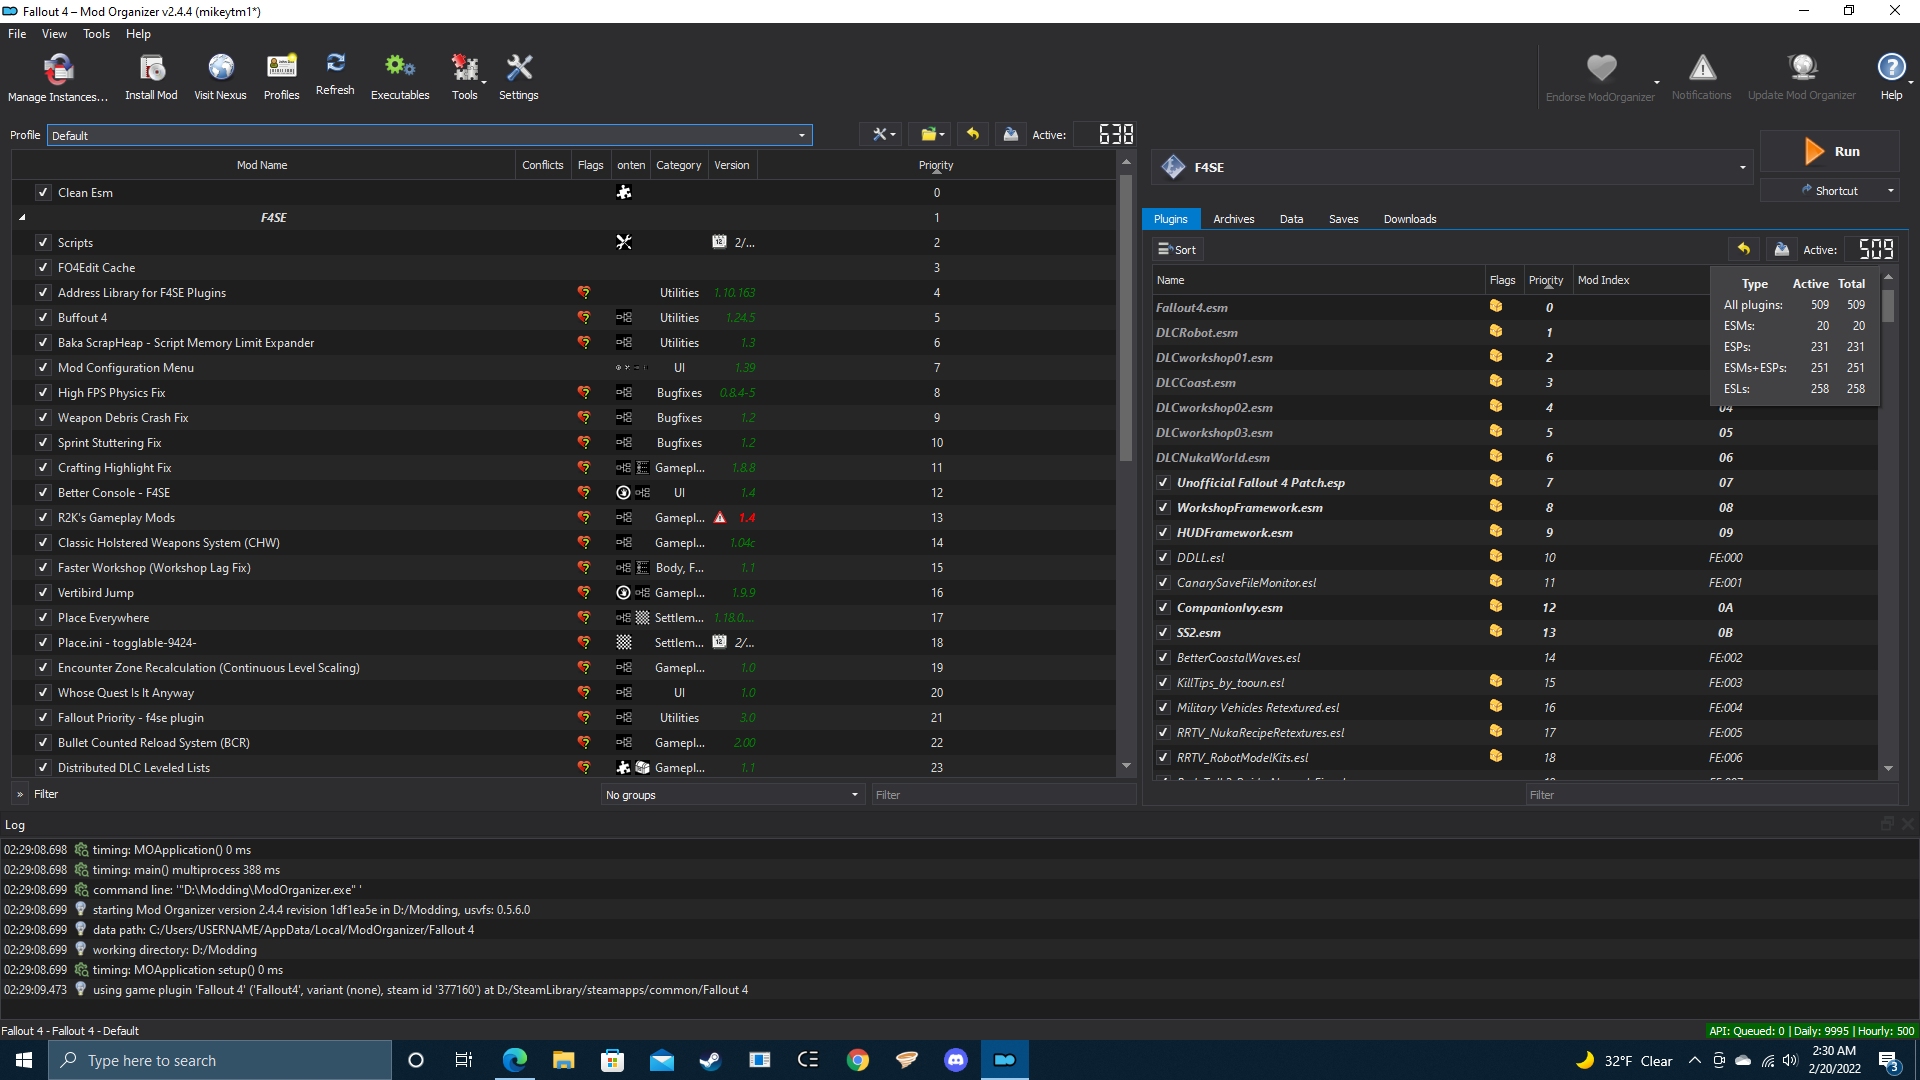
Task: Open Discord from the taskbar
Action: tap(956, 1060)
